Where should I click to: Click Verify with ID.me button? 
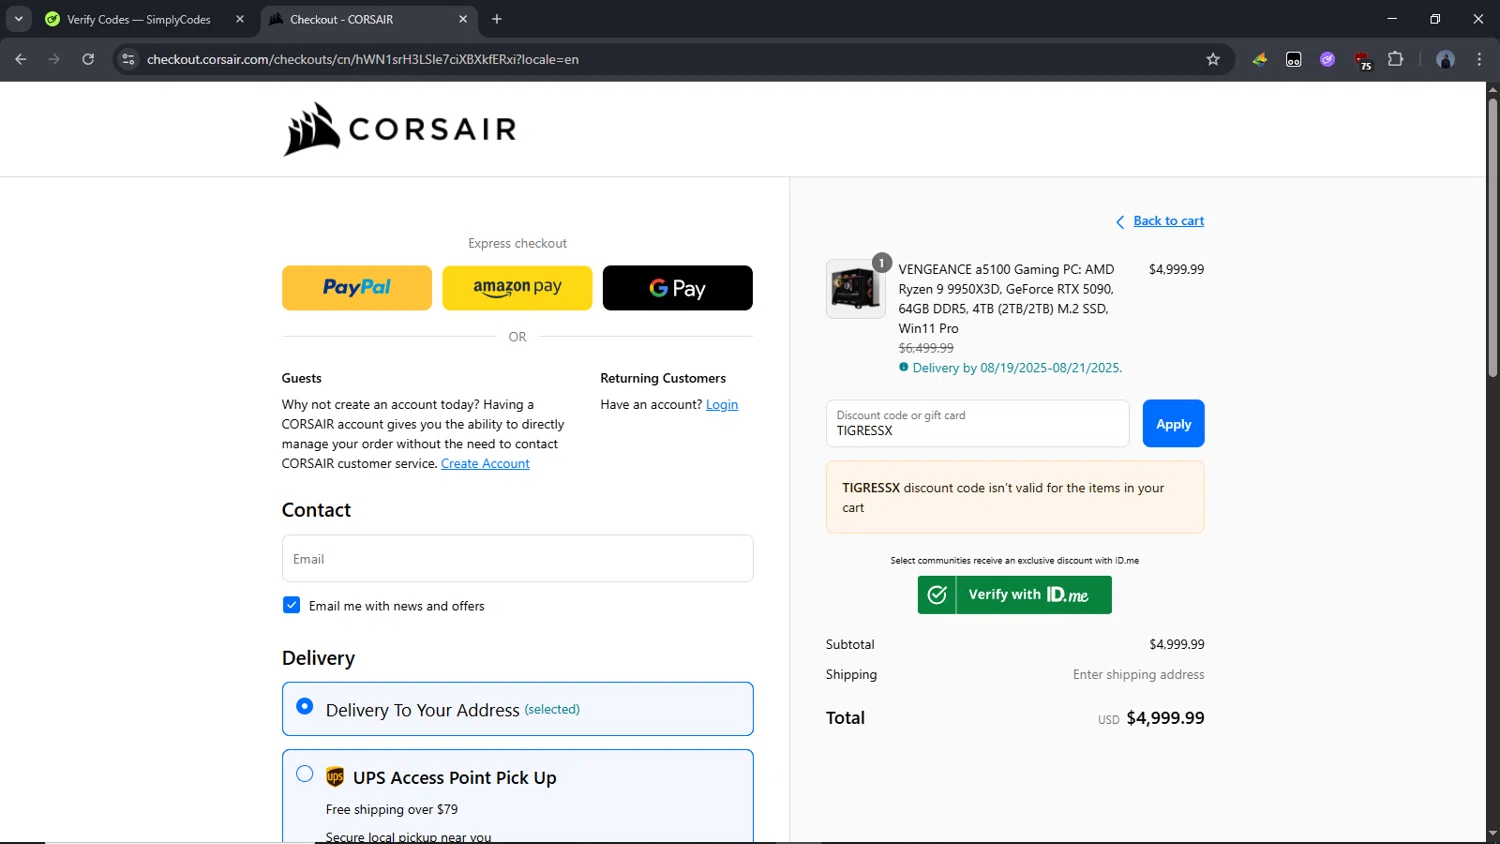pyautogui.click(x=1014, y=595)
